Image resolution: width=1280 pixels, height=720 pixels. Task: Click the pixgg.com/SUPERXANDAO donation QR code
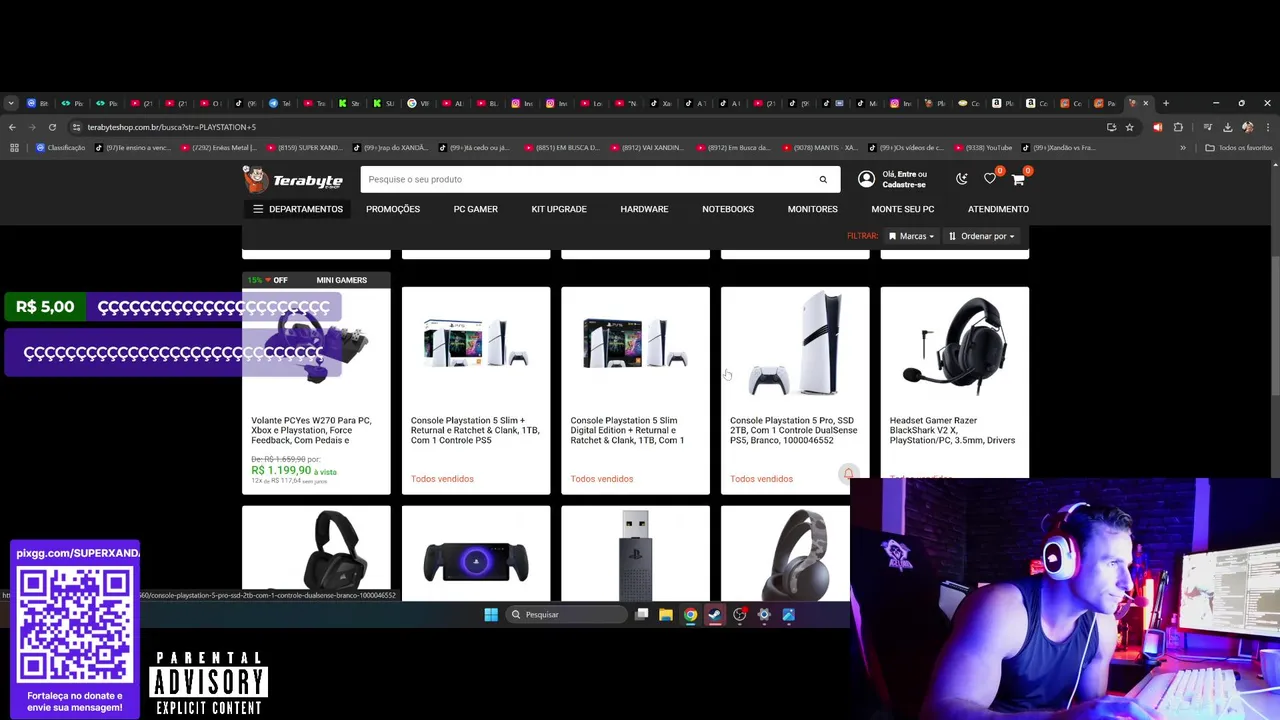tap(75, 625)
